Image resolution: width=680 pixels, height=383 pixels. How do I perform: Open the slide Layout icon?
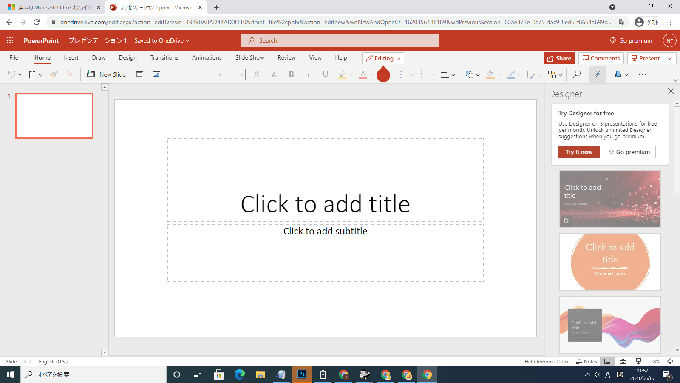[139, 74]
